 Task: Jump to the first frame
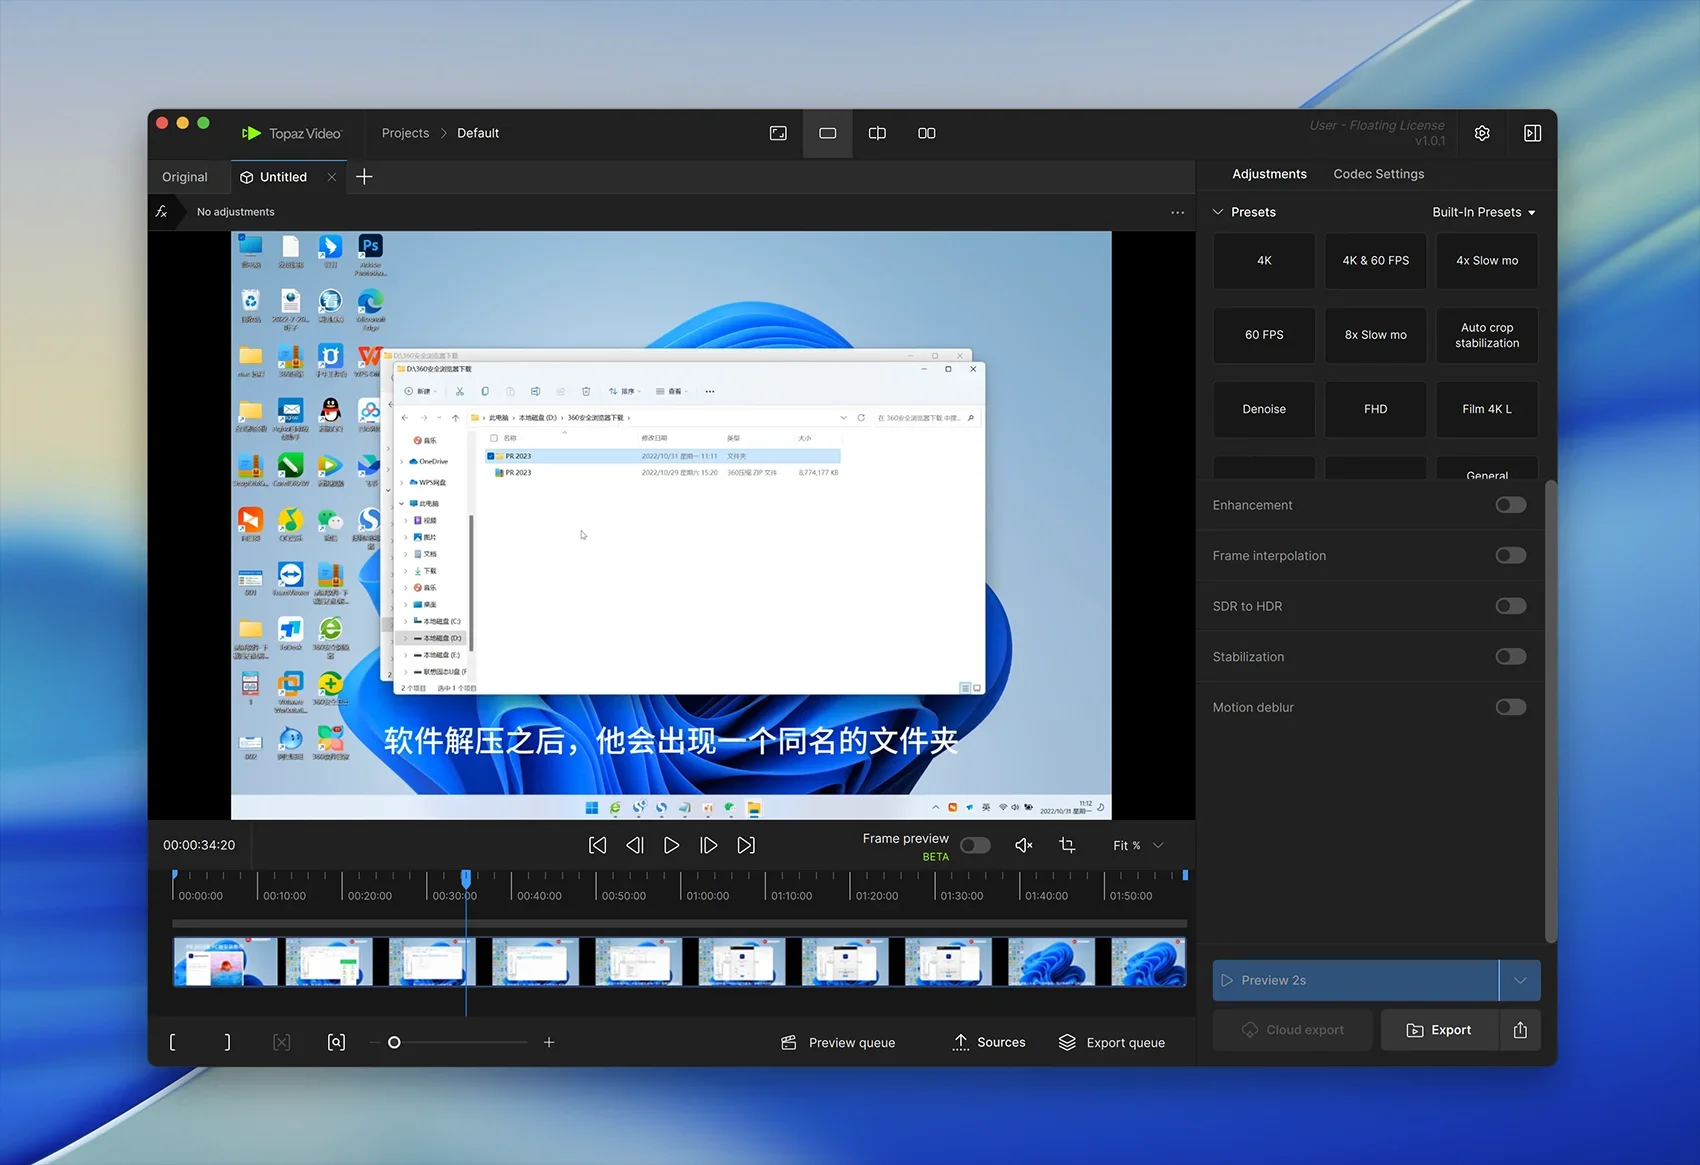[597, 845]
